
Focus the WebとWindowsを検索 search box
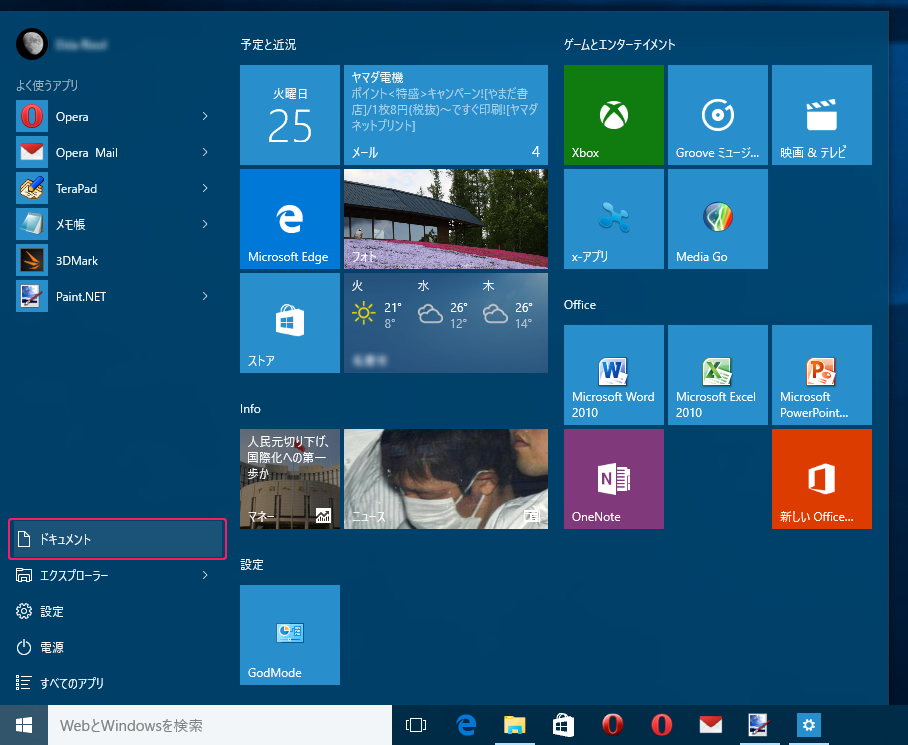(220, 725)
